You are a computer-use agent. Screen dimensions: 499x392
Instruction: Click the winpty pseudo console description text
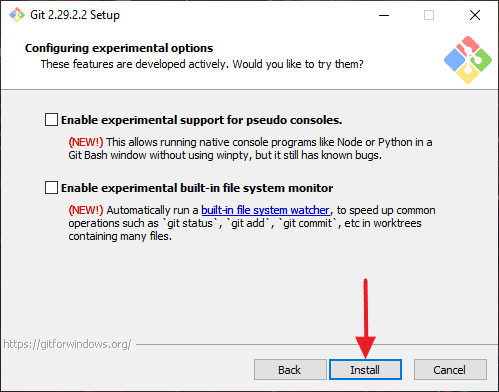(251, 149)
